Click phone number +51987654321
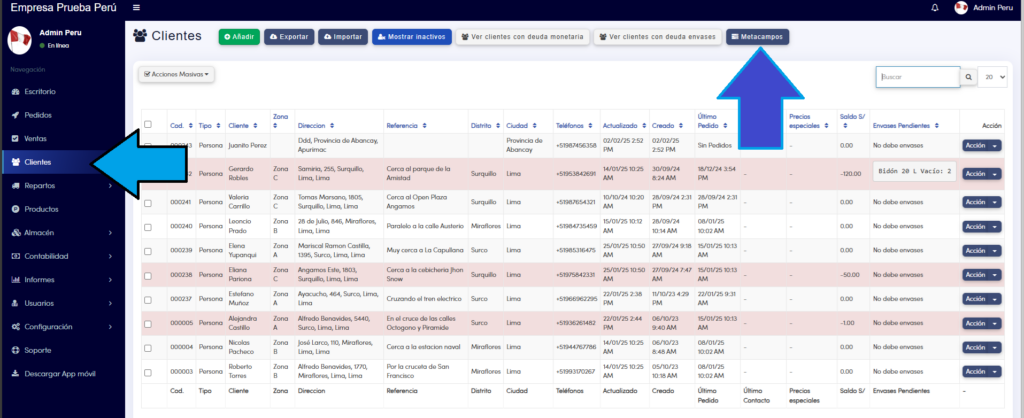Image resolution: width=1024 pixels, height=418 pixels. pos(576,202)
